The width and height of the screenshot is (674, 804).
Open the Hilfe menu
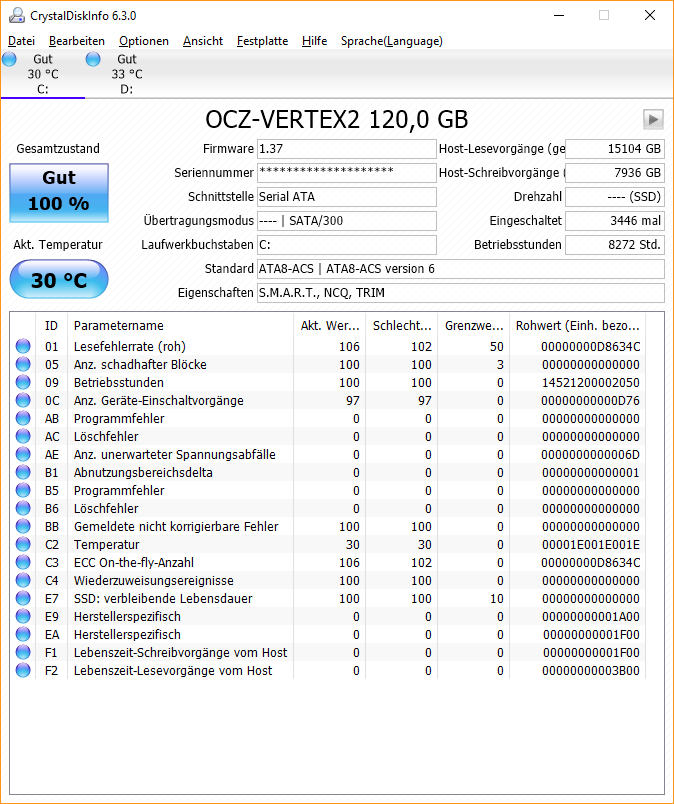[314, 41]
